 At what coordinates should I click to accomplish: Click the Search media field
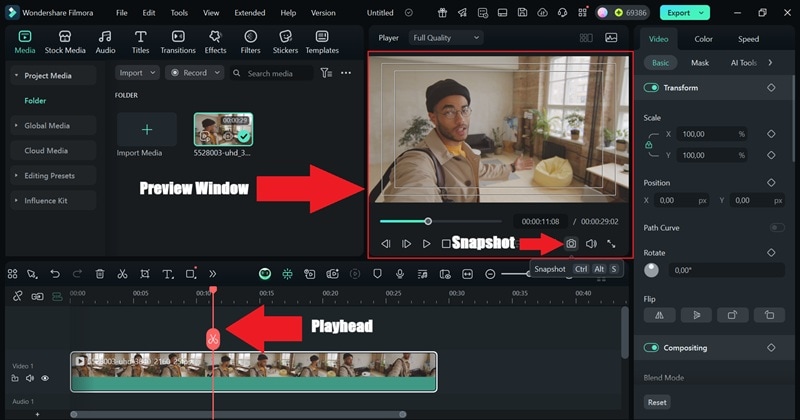[x=271, y=73]
